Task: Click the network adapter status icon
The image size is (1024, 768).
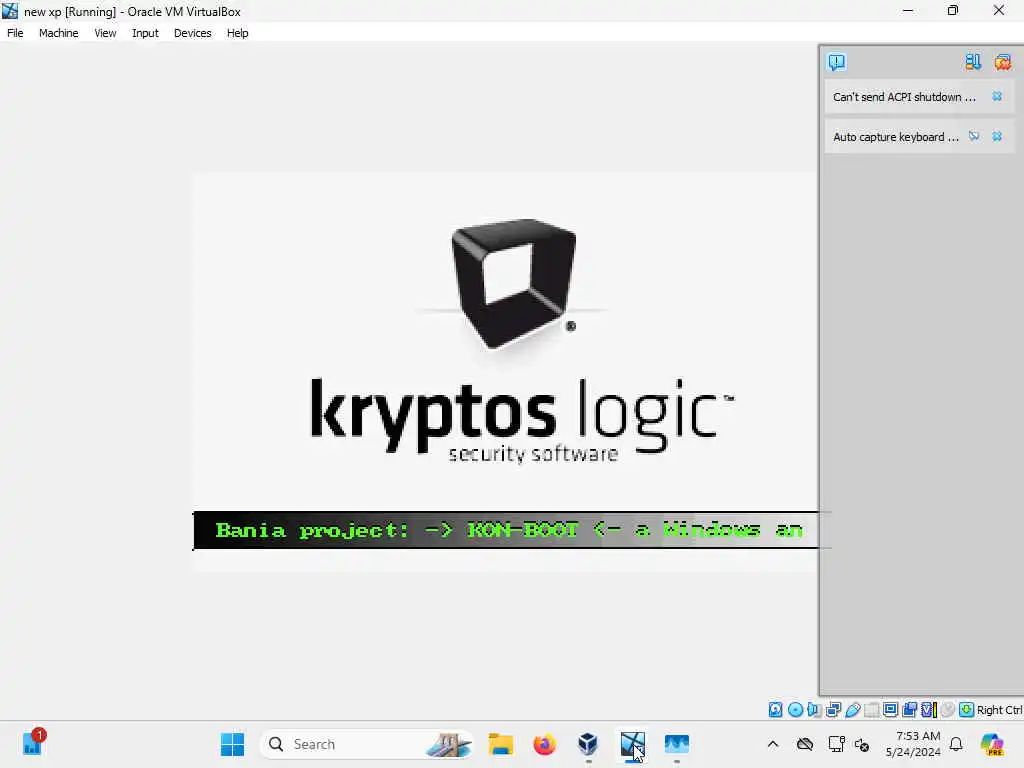Action: click(833, 709)
